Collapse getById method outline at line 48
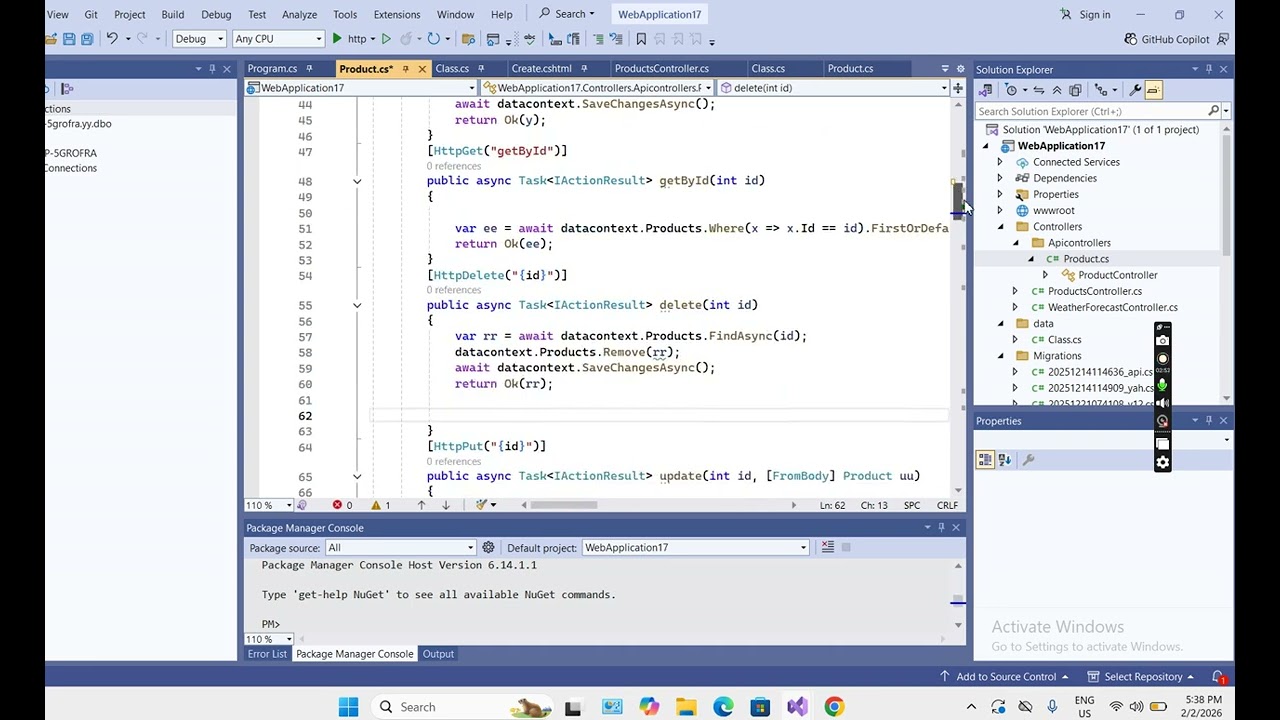 (x=357, y=181)
